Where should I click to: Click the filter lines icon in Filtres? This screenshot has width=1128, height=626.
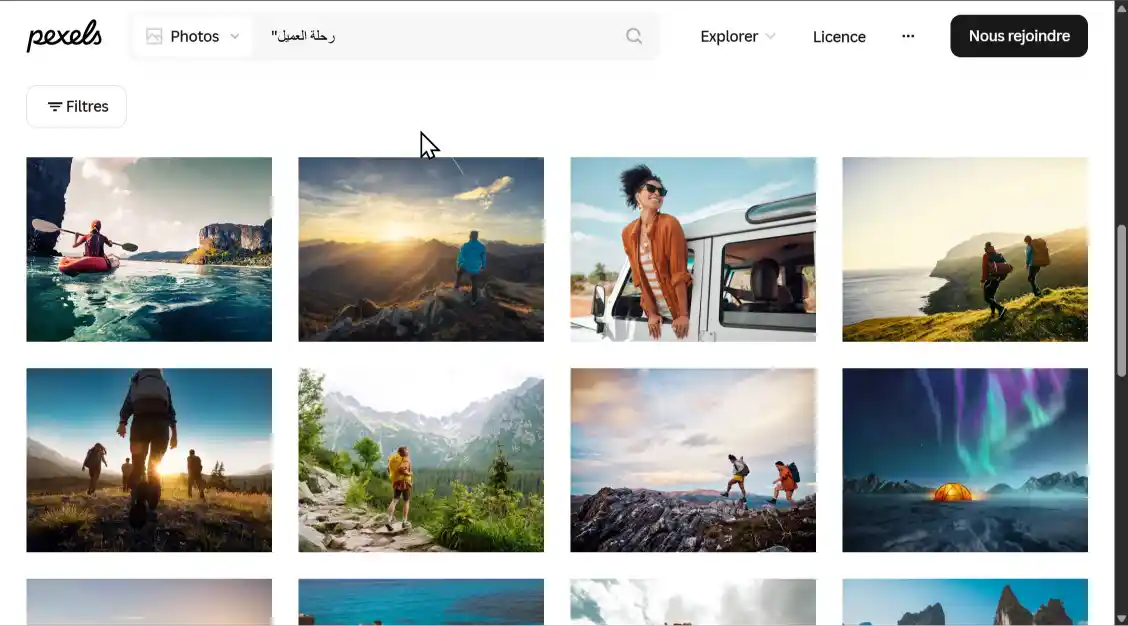55,107
